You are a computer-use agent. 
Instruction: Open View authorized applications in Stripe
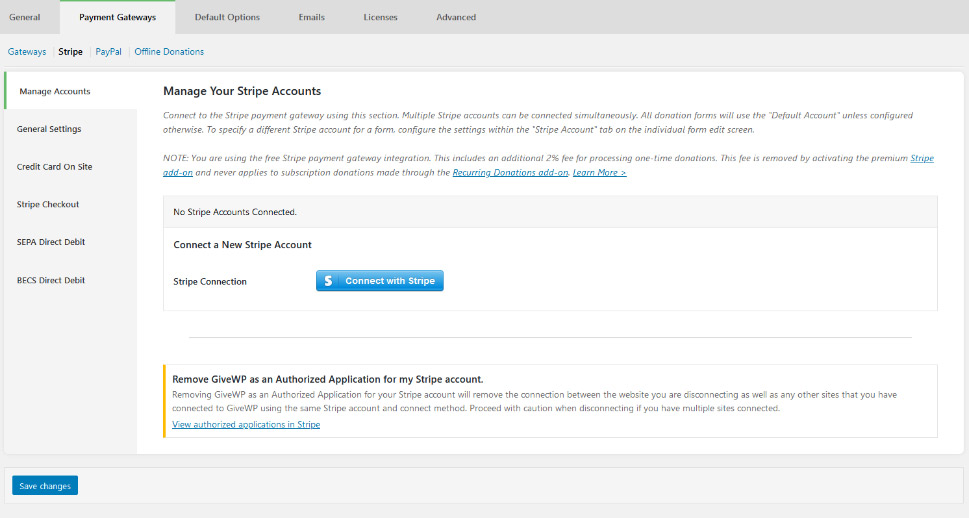click(x=246, y=425)
